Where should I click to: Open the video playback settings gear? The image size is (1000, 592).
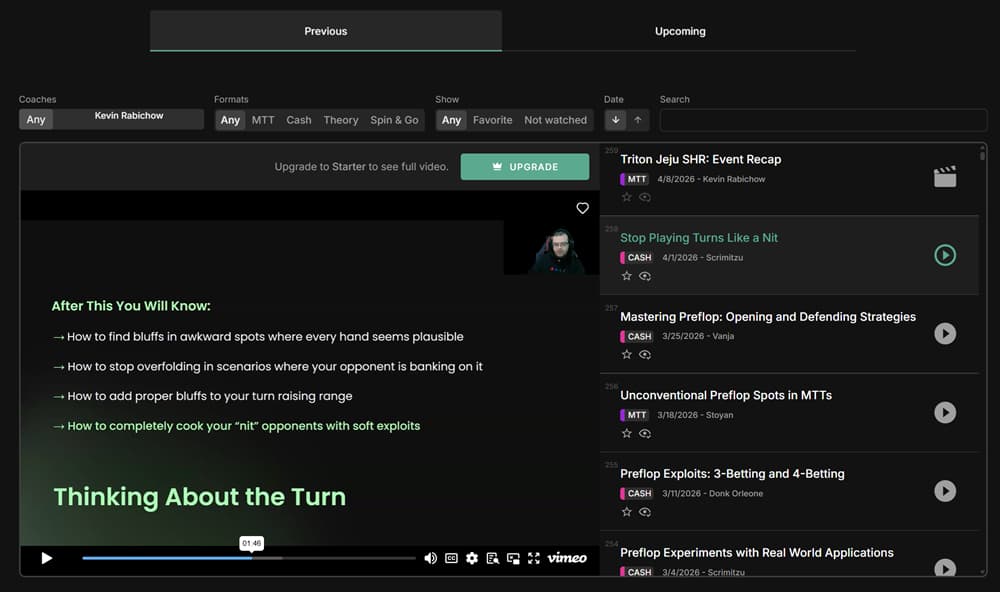pyautogui.click(x=471, y=558)
